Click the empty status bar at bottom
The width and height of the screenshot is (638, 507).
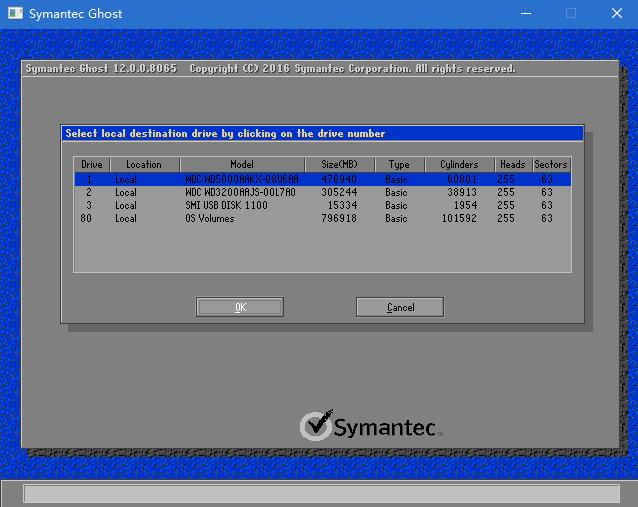coord(322,494)
